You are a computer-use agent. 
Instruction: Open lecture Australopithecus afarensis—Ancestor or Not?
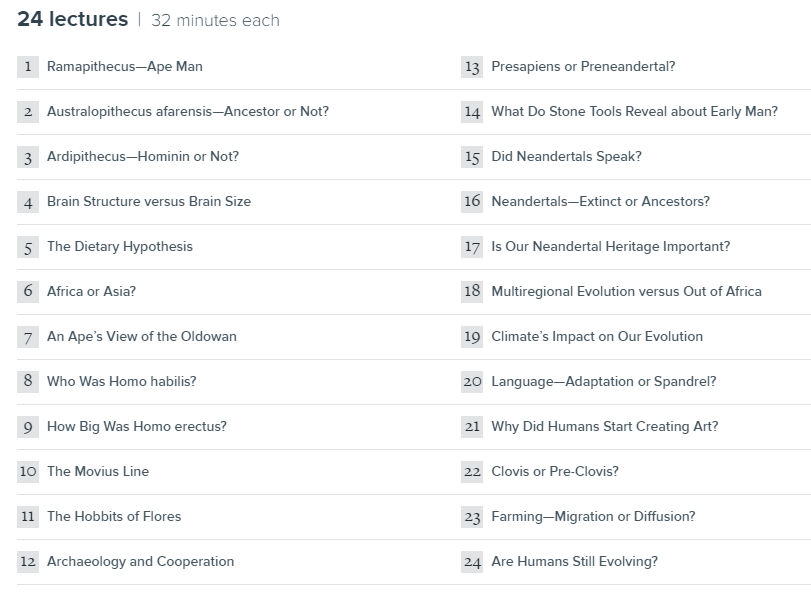(x=188, y=112)
